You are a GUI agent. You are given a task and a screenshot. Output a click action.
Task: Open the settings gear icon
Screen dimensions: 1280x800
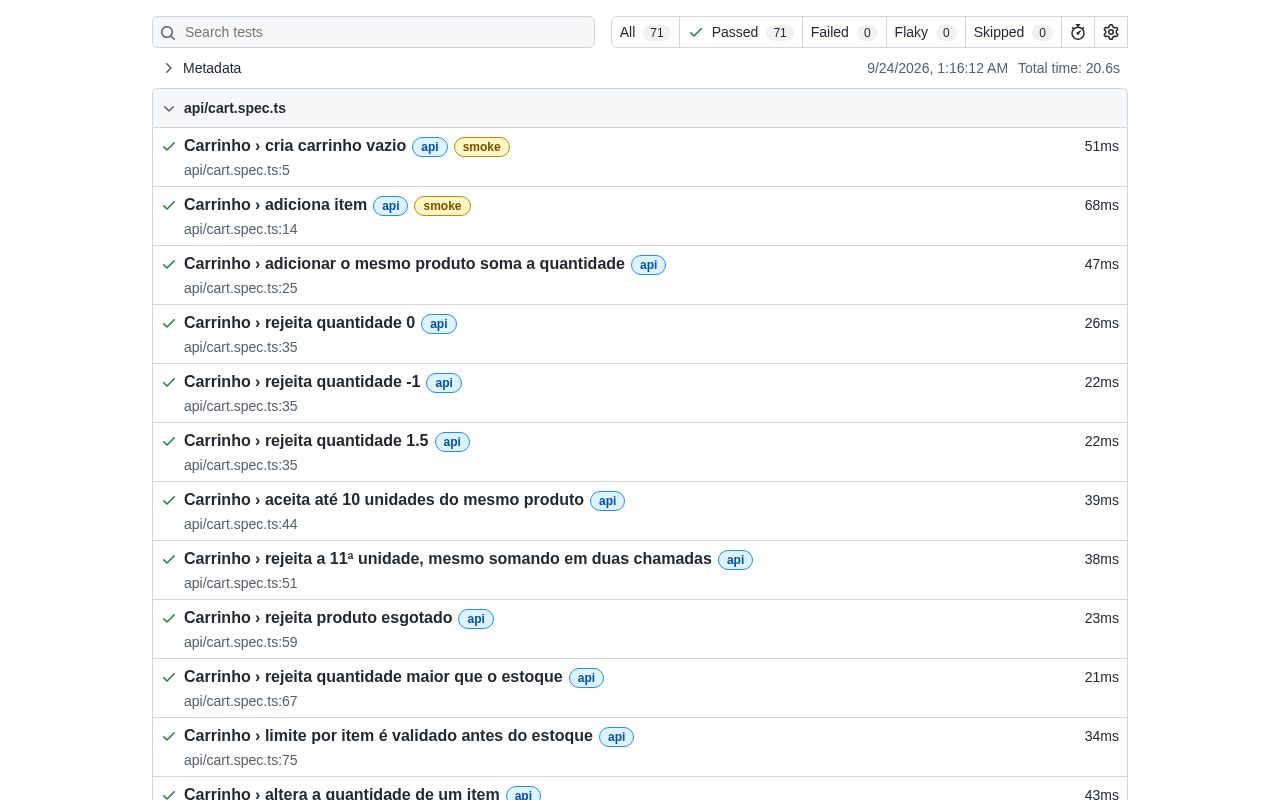1111,32
